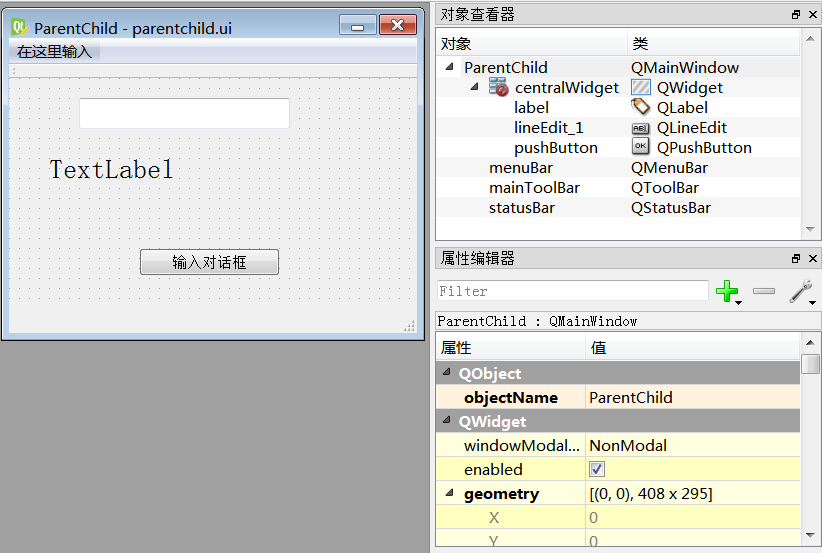The image size is (822, 553).
Task: Close the Property Editor panel
Action: pos(813,258)
